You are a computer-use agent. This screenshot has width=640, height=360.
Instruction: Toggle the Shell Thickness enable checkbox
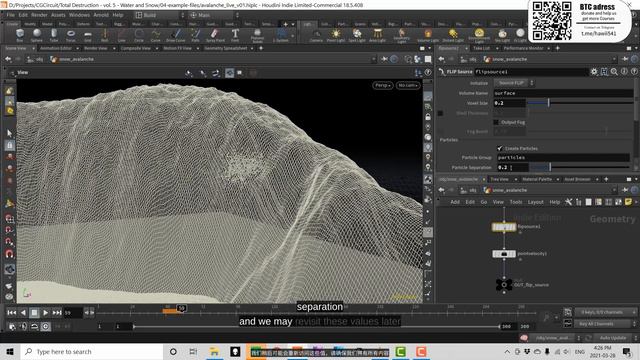[440, 113]
